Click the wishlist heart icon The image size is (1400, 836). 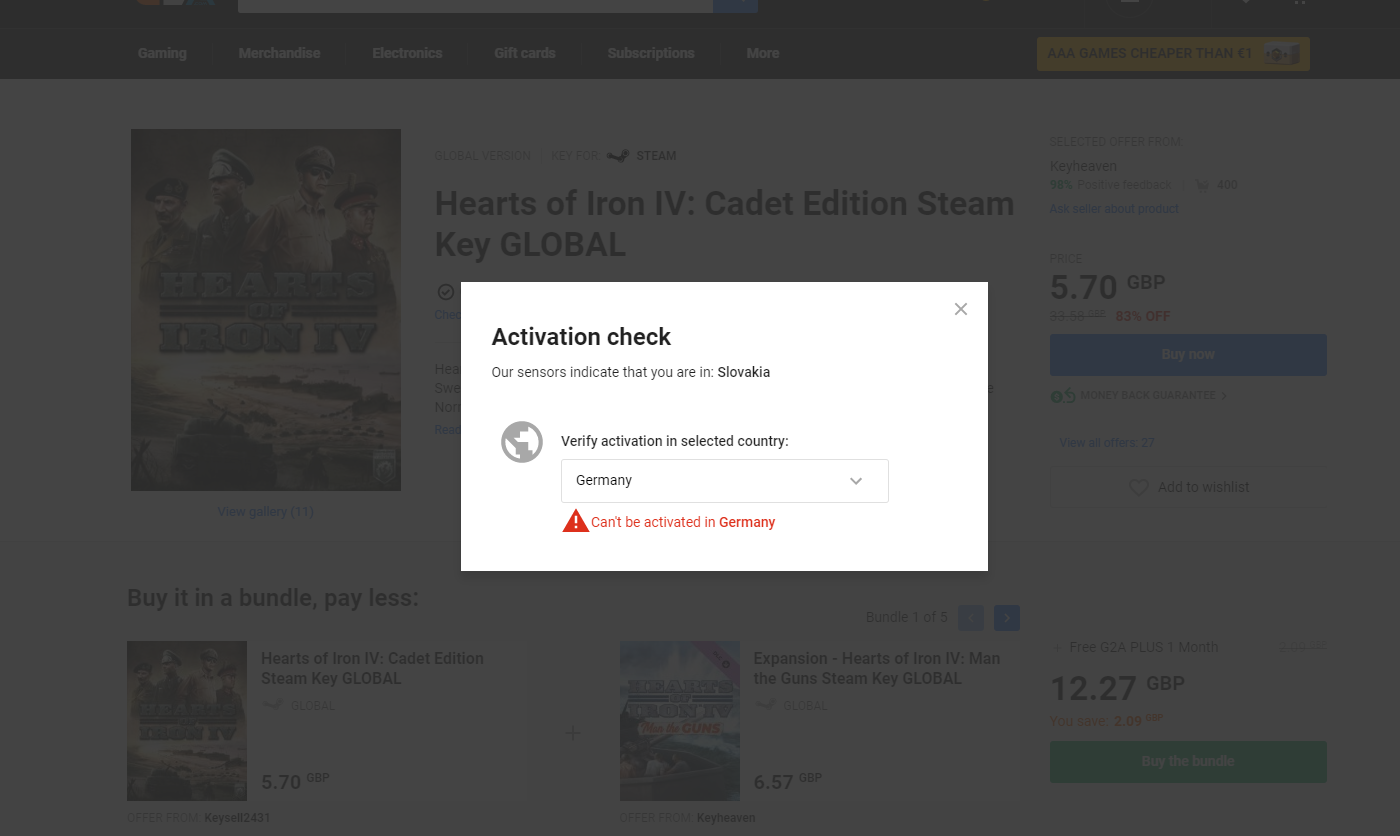tap(1138, 487)
